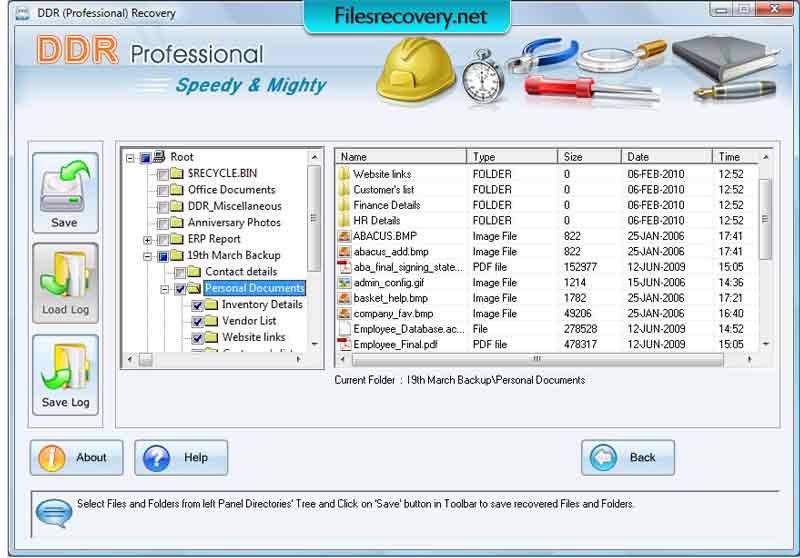Sort file list by Time column
This screenshot has width=800, height=558.
click(736, 157)
